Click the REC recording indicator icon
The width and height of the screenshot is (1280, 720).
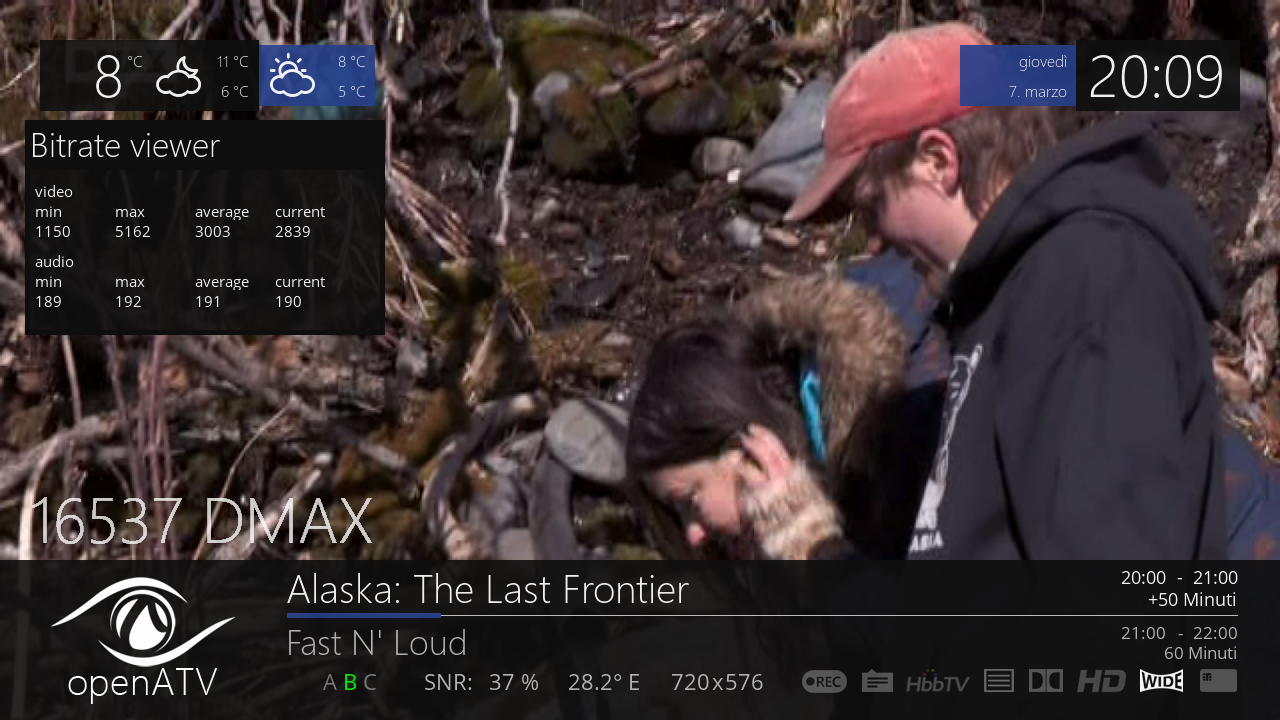[824, 682]
